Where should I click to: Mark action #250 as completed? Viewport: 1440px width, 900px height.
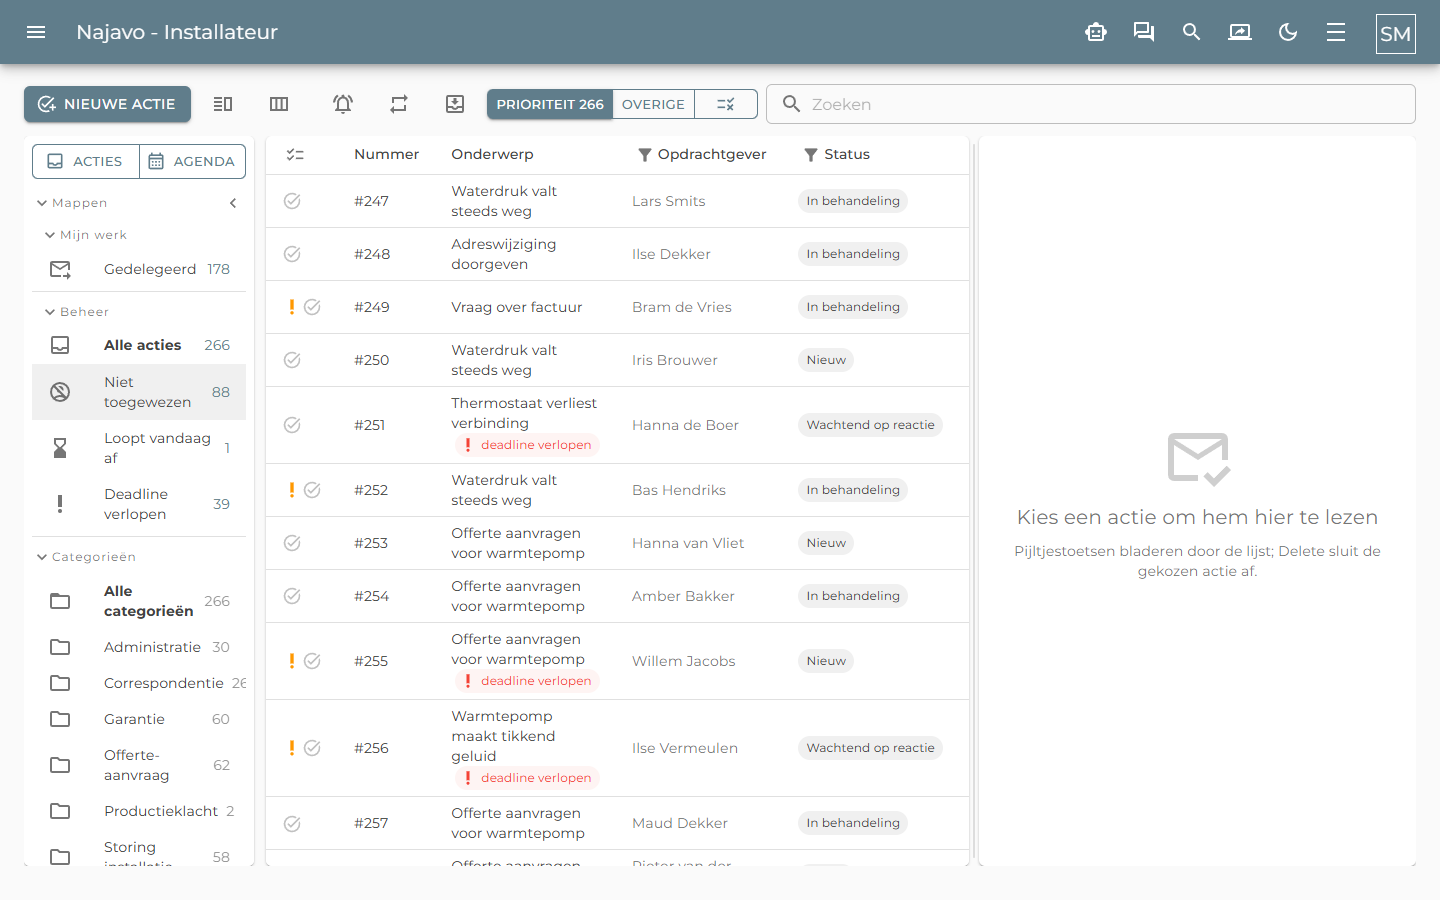click(x=292, y=360)
